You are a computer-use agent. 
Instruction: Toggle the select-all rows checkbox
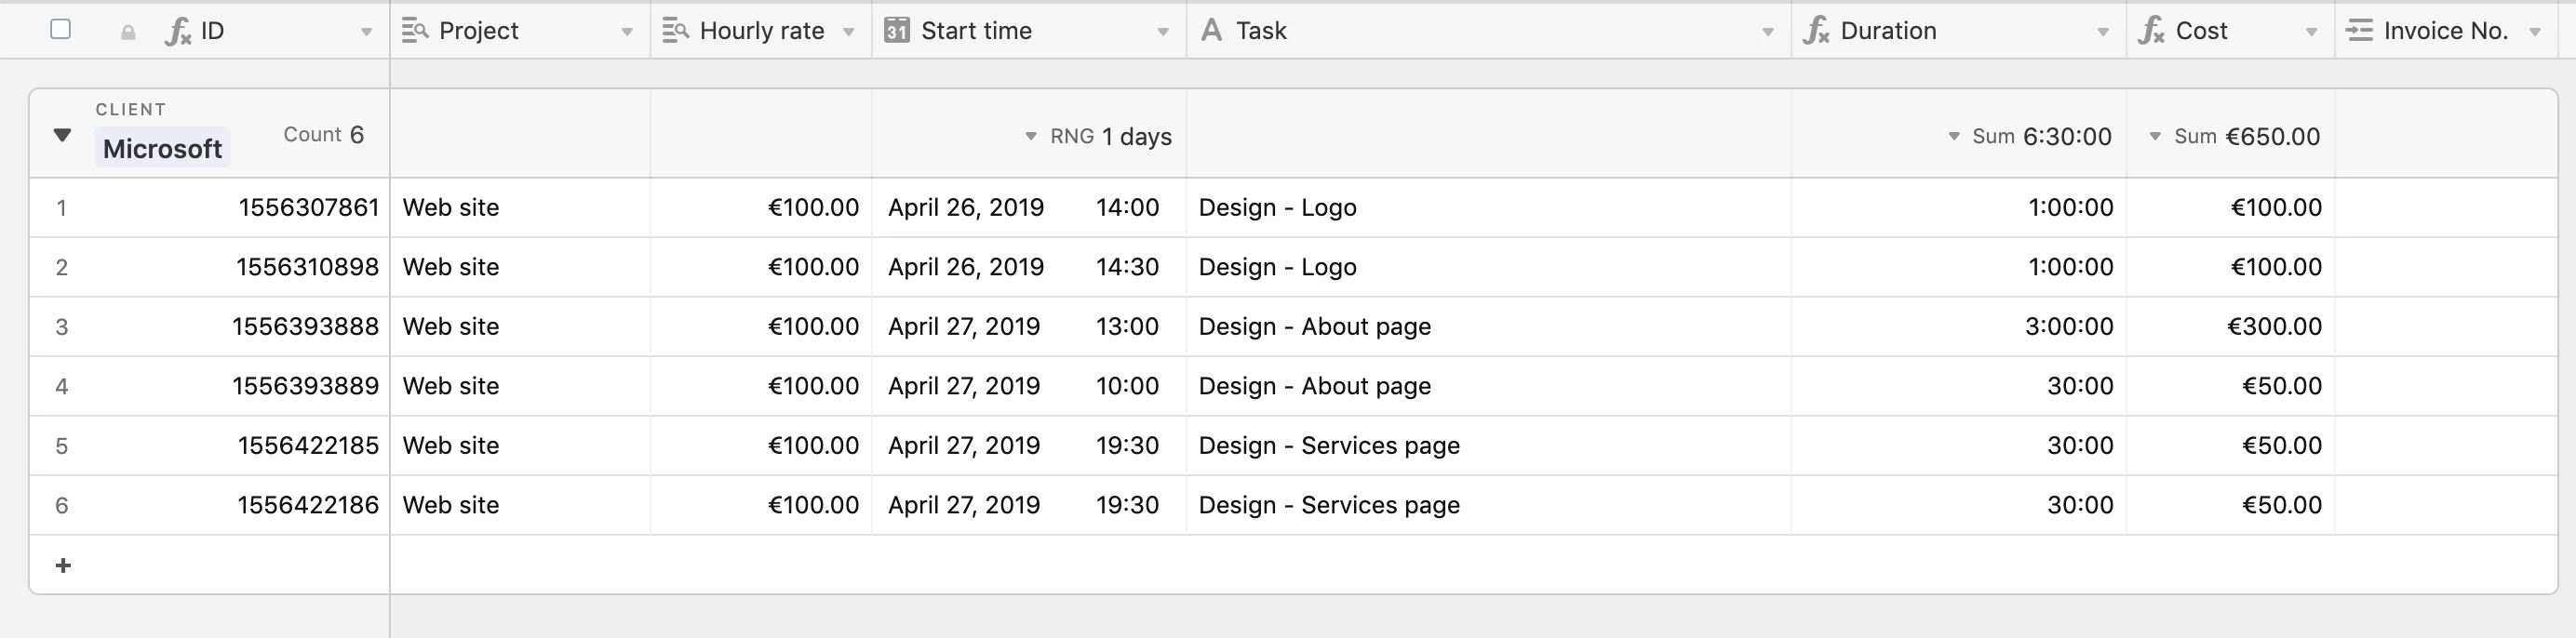pyautogui.click(x=61, y=30)
